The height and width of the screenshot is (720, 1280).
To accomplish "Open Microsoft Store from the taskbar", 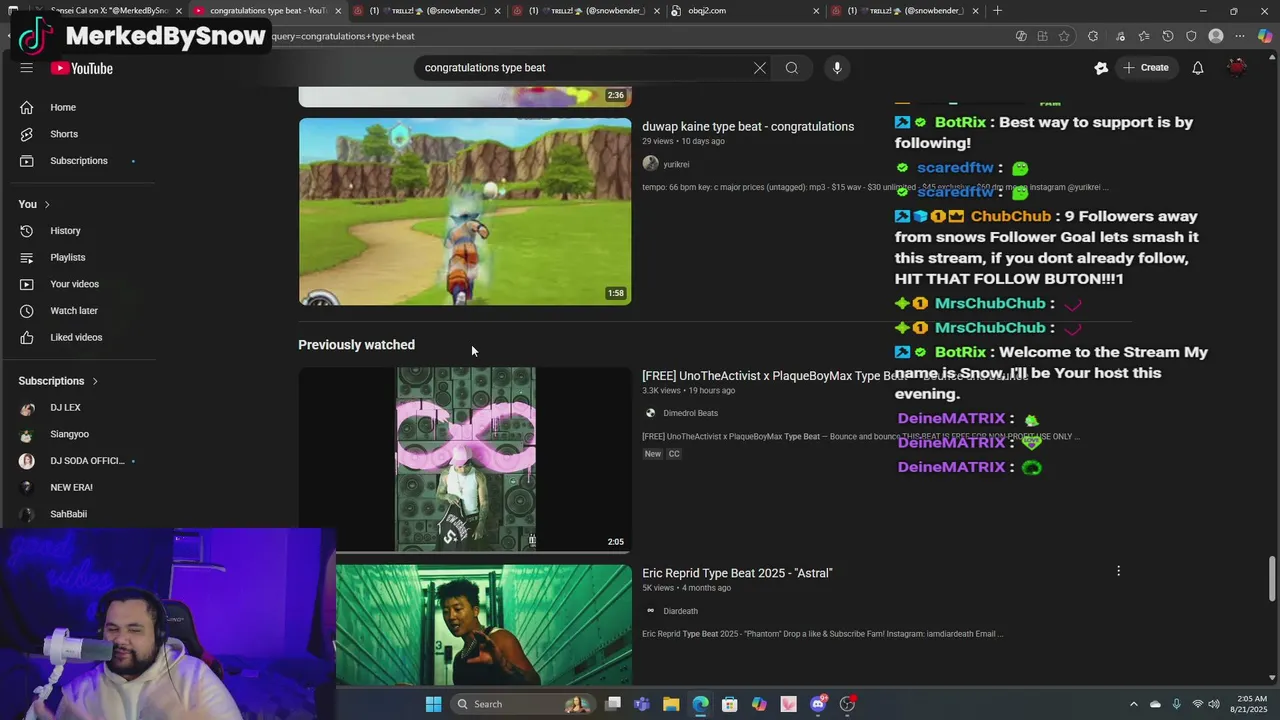I will point(730,704).
